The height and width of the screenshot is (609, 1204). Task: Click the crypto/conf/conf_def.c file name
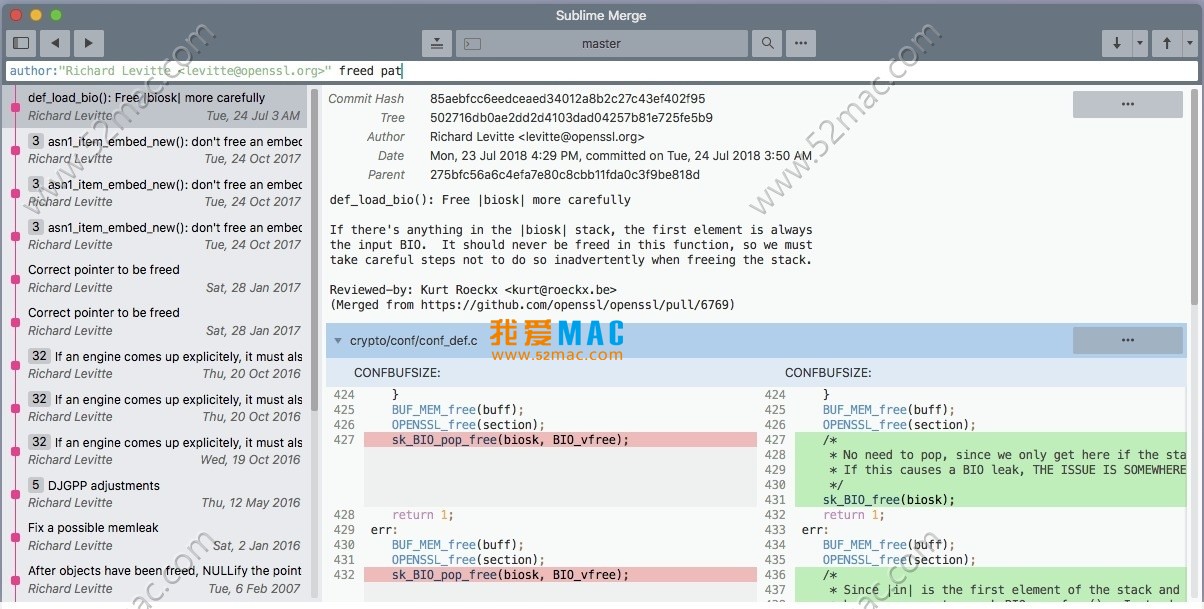pyautogui.click(x=413, y=341)
